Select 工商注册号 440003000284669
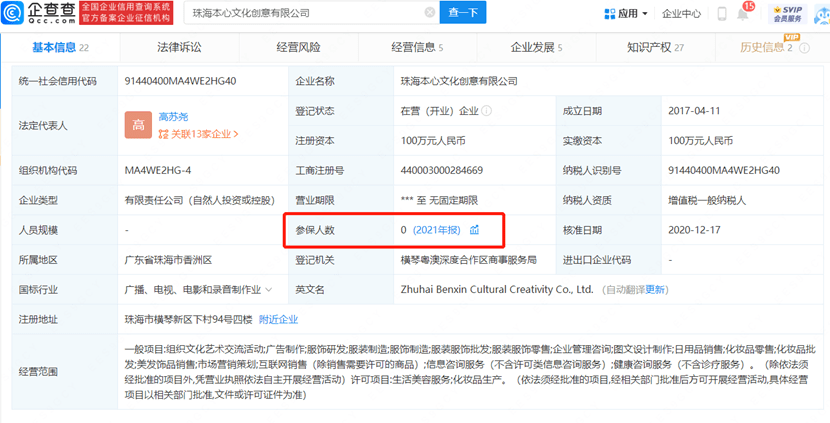 [441, 171]
